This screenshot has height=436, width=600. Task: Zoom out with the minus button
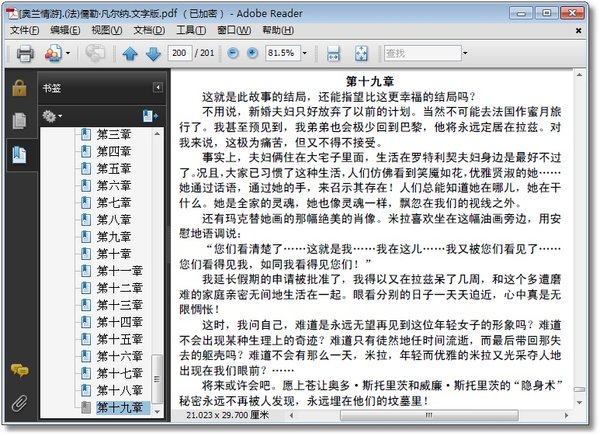233,53
